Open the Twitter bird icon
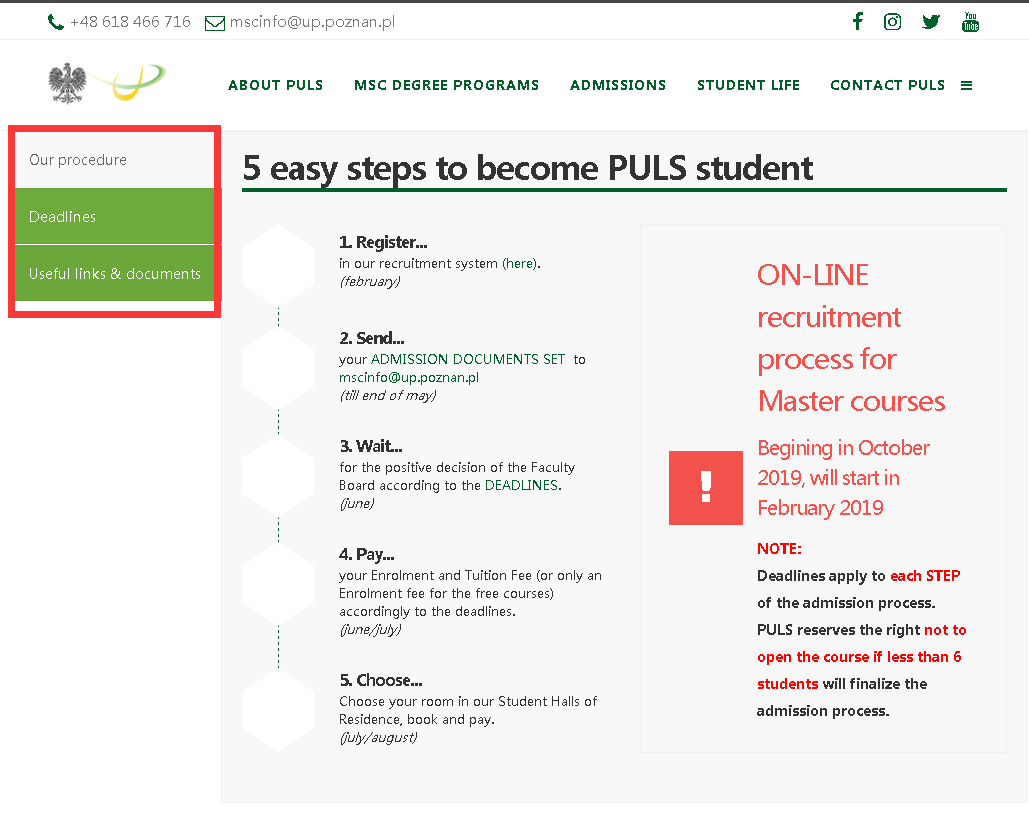Screen dimensions: 1029x819 point(931,22)
